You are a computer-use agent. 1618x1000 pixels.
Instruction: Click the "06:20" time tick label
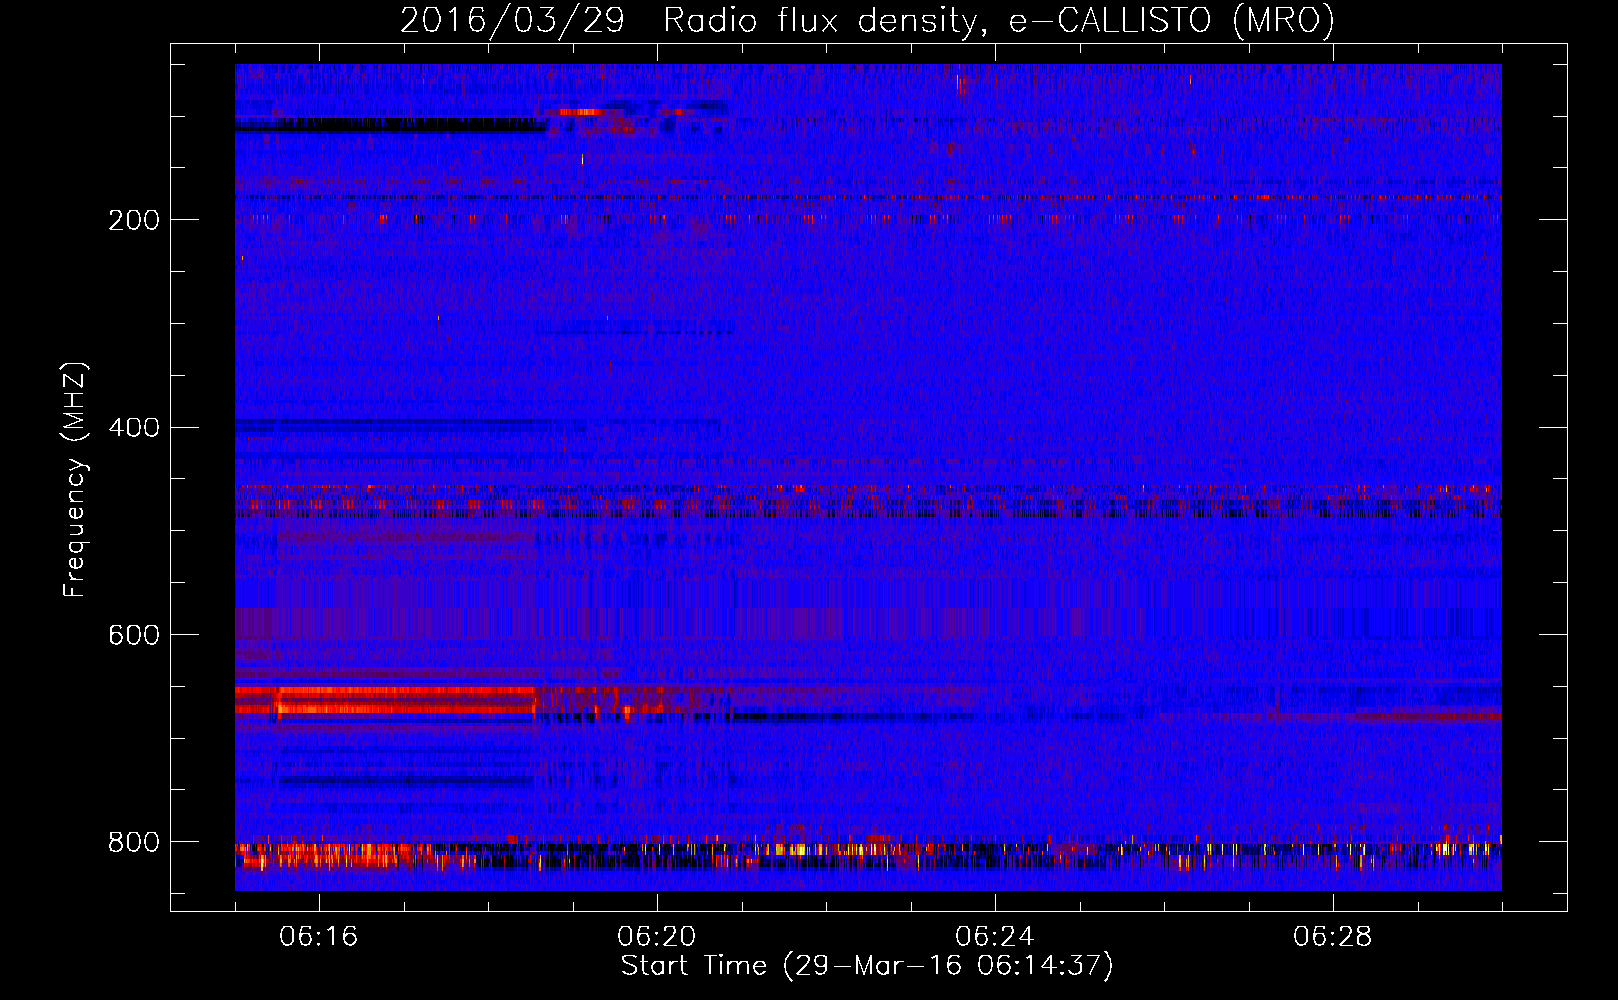tap(657, 937)
